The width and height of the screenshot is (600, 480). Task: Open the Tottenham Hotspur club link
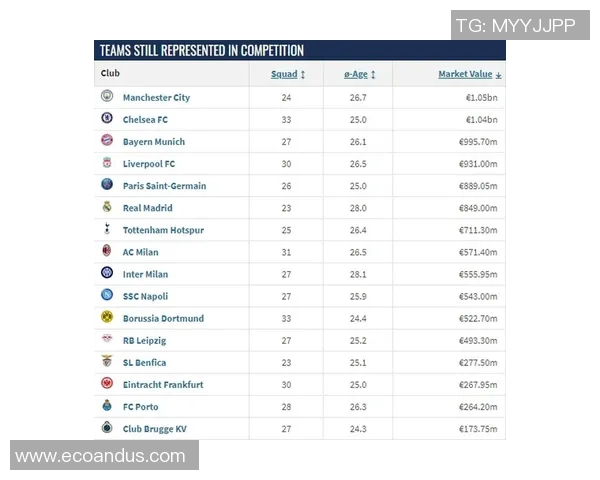point(163,230)
